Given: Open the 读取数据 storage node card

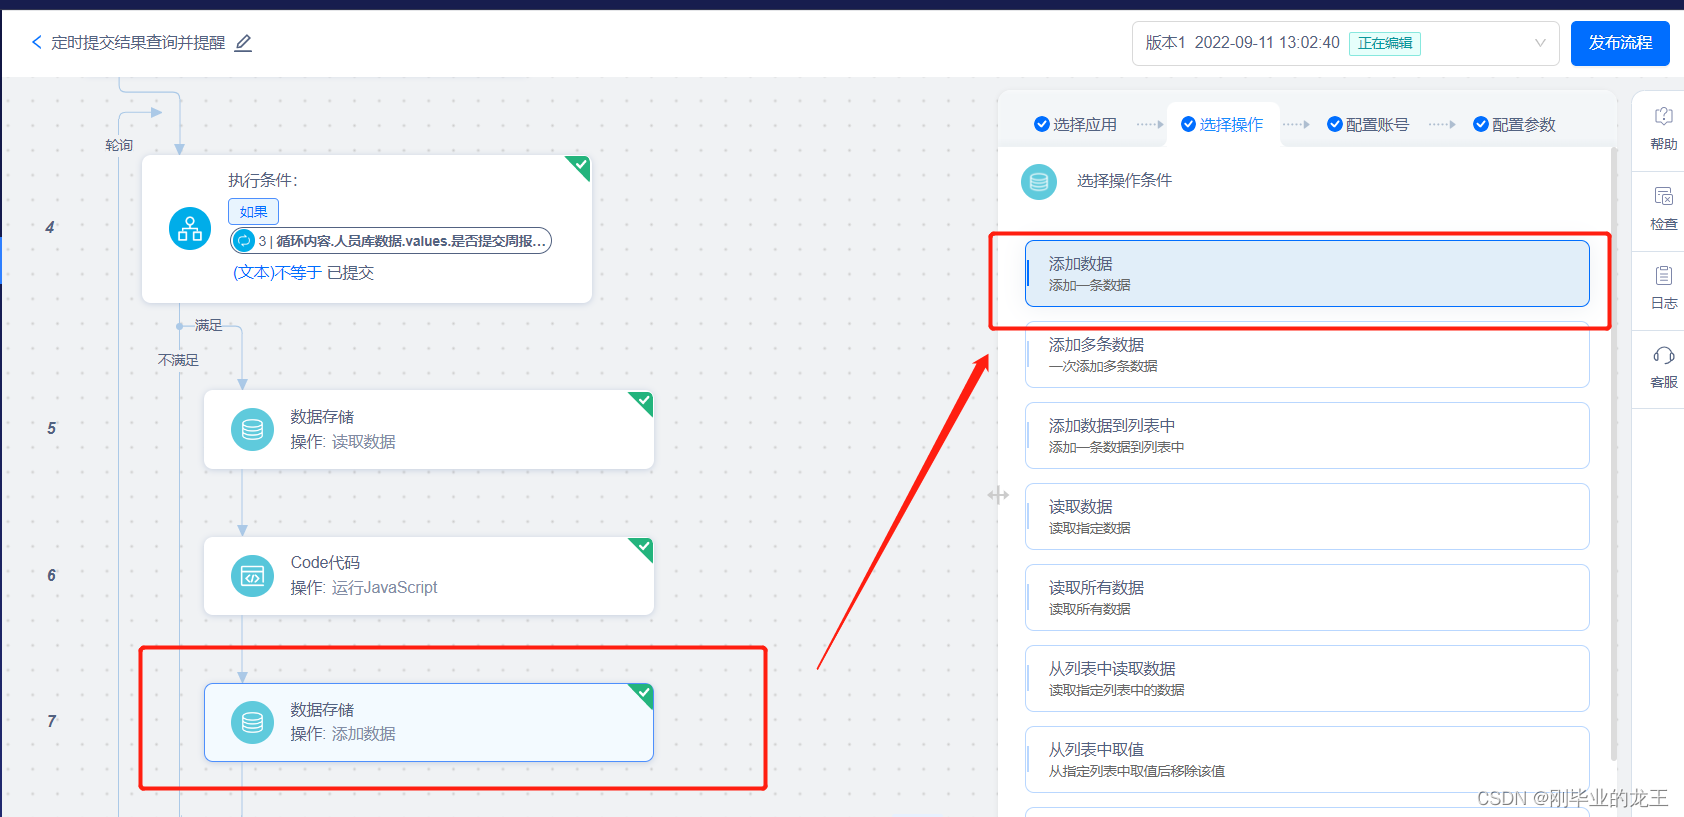Looking at the screenshot, I should (x=428, y=429).
